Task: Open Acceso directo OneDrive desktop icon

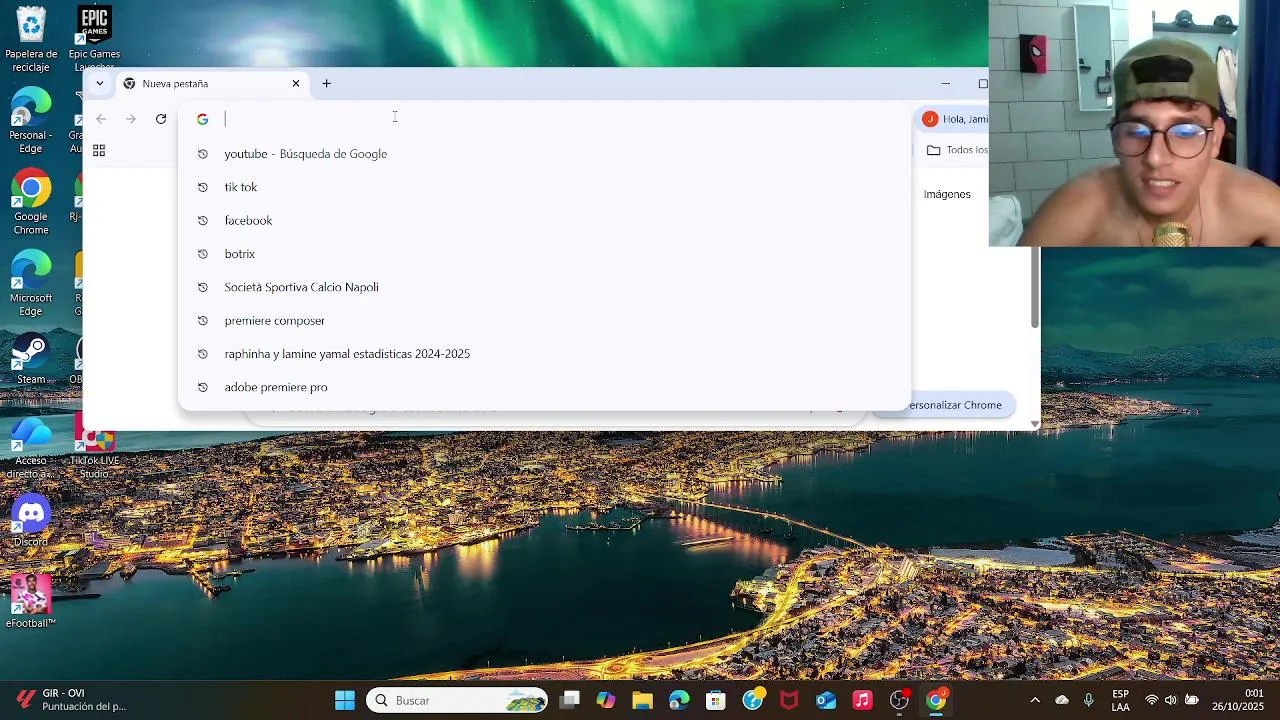Action: 31,447
